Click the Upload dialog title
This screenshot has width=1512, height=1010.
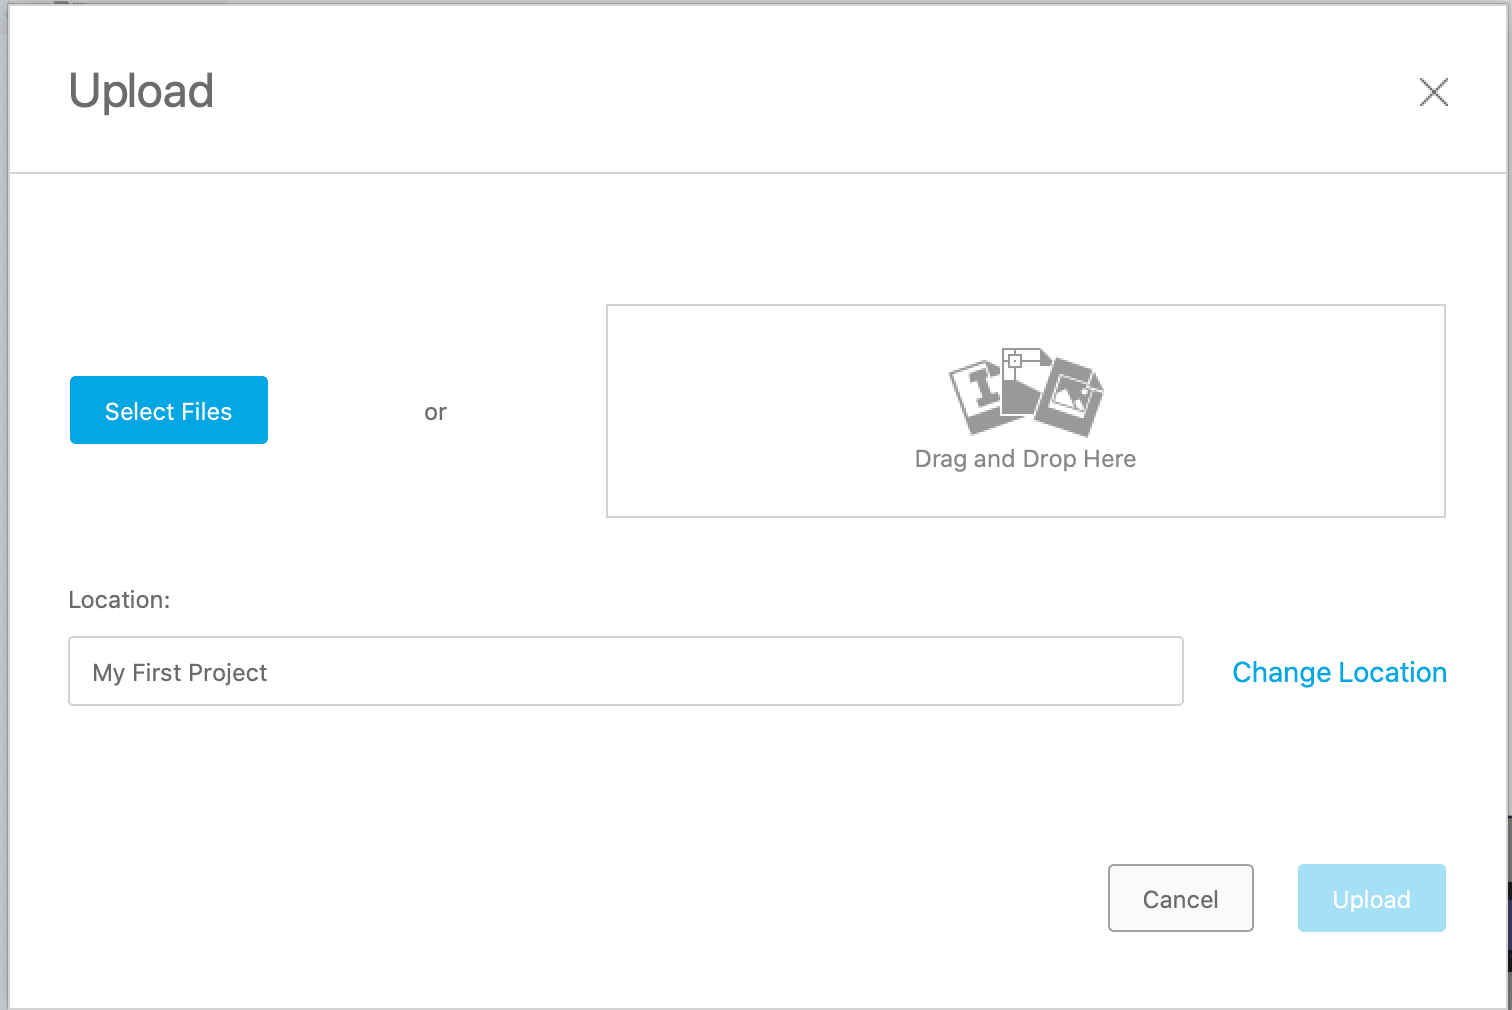click(x=141, y=92)
